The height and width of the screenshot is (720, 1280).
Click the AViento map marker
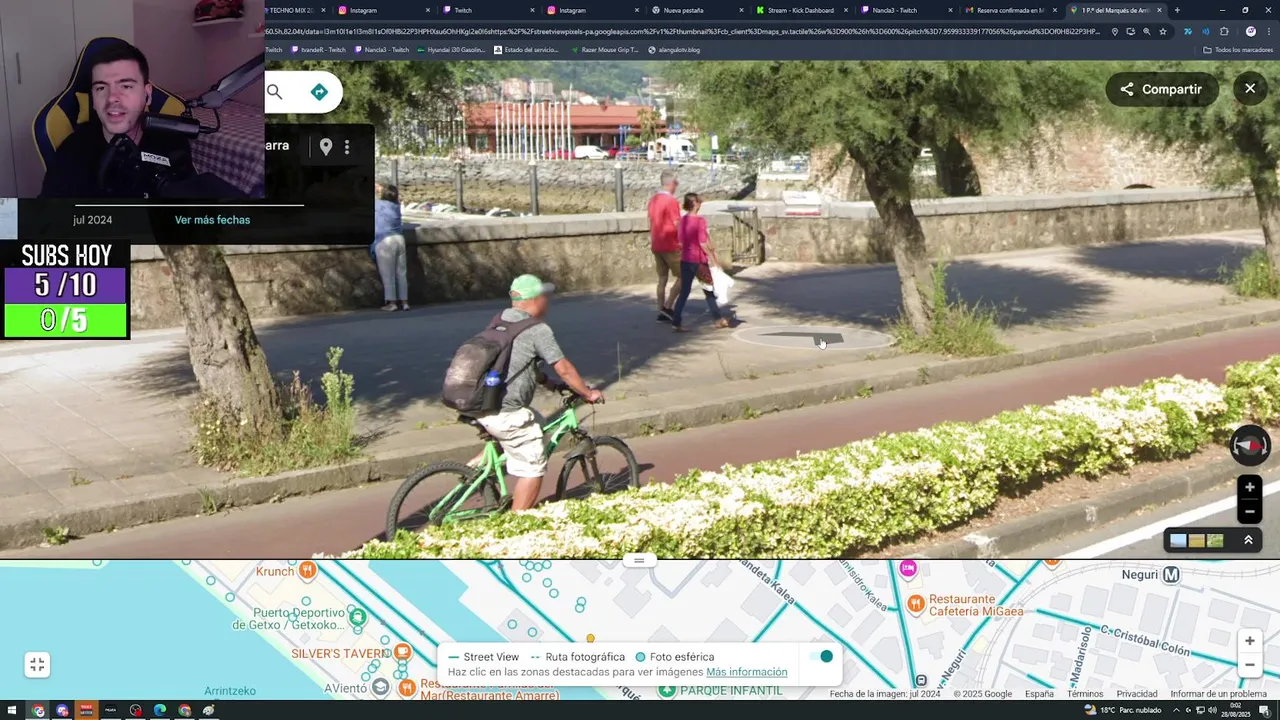(x=380, y=687)
